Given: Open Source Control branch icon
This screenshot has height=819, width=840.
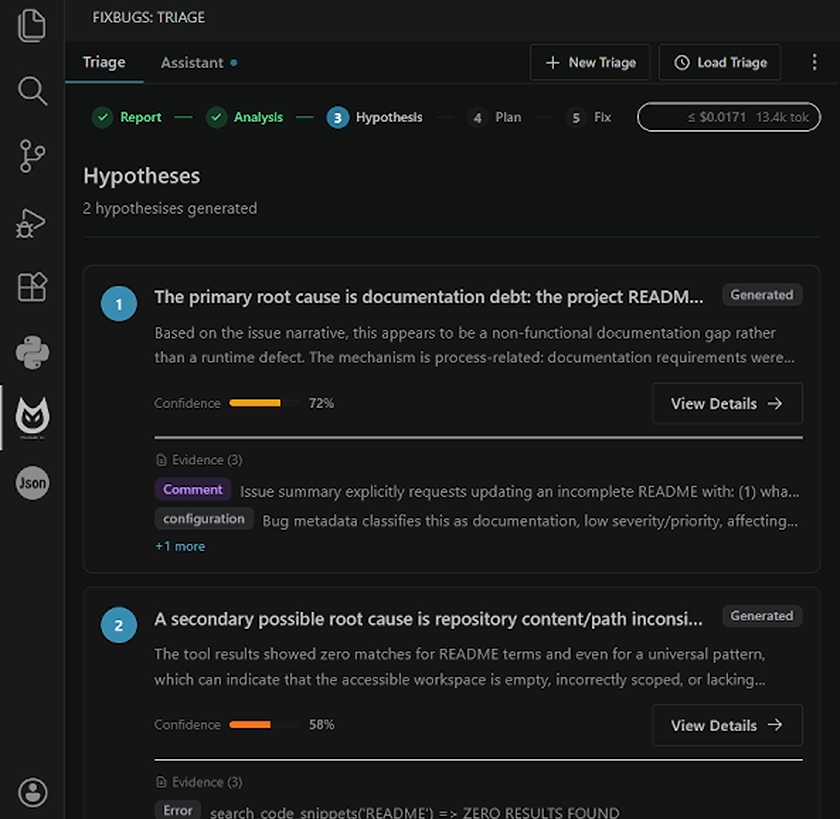Looking at the screenshot, I should tap(32, 156).
